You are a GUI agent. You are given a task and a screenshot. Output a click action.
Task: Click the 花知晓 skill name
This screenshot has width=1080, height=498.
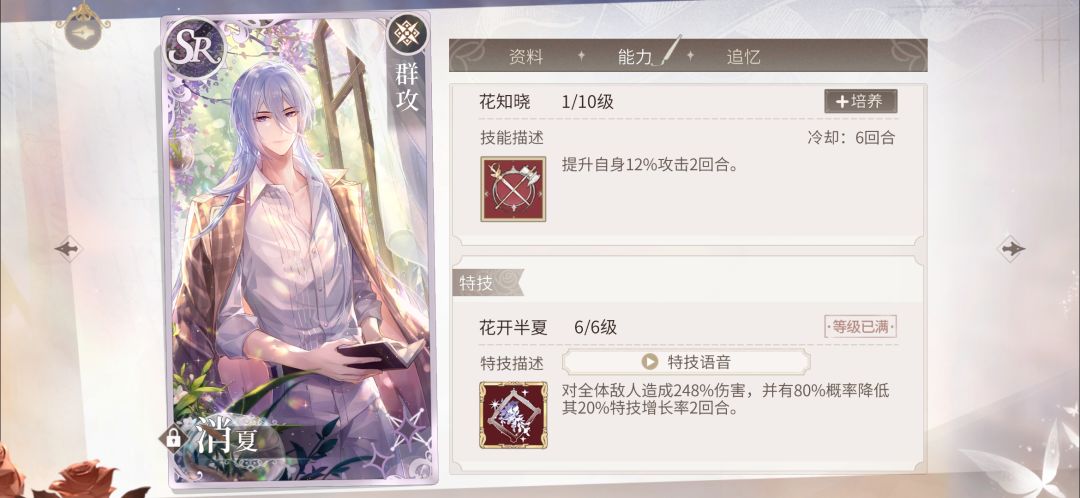click(x=505, y=102)
